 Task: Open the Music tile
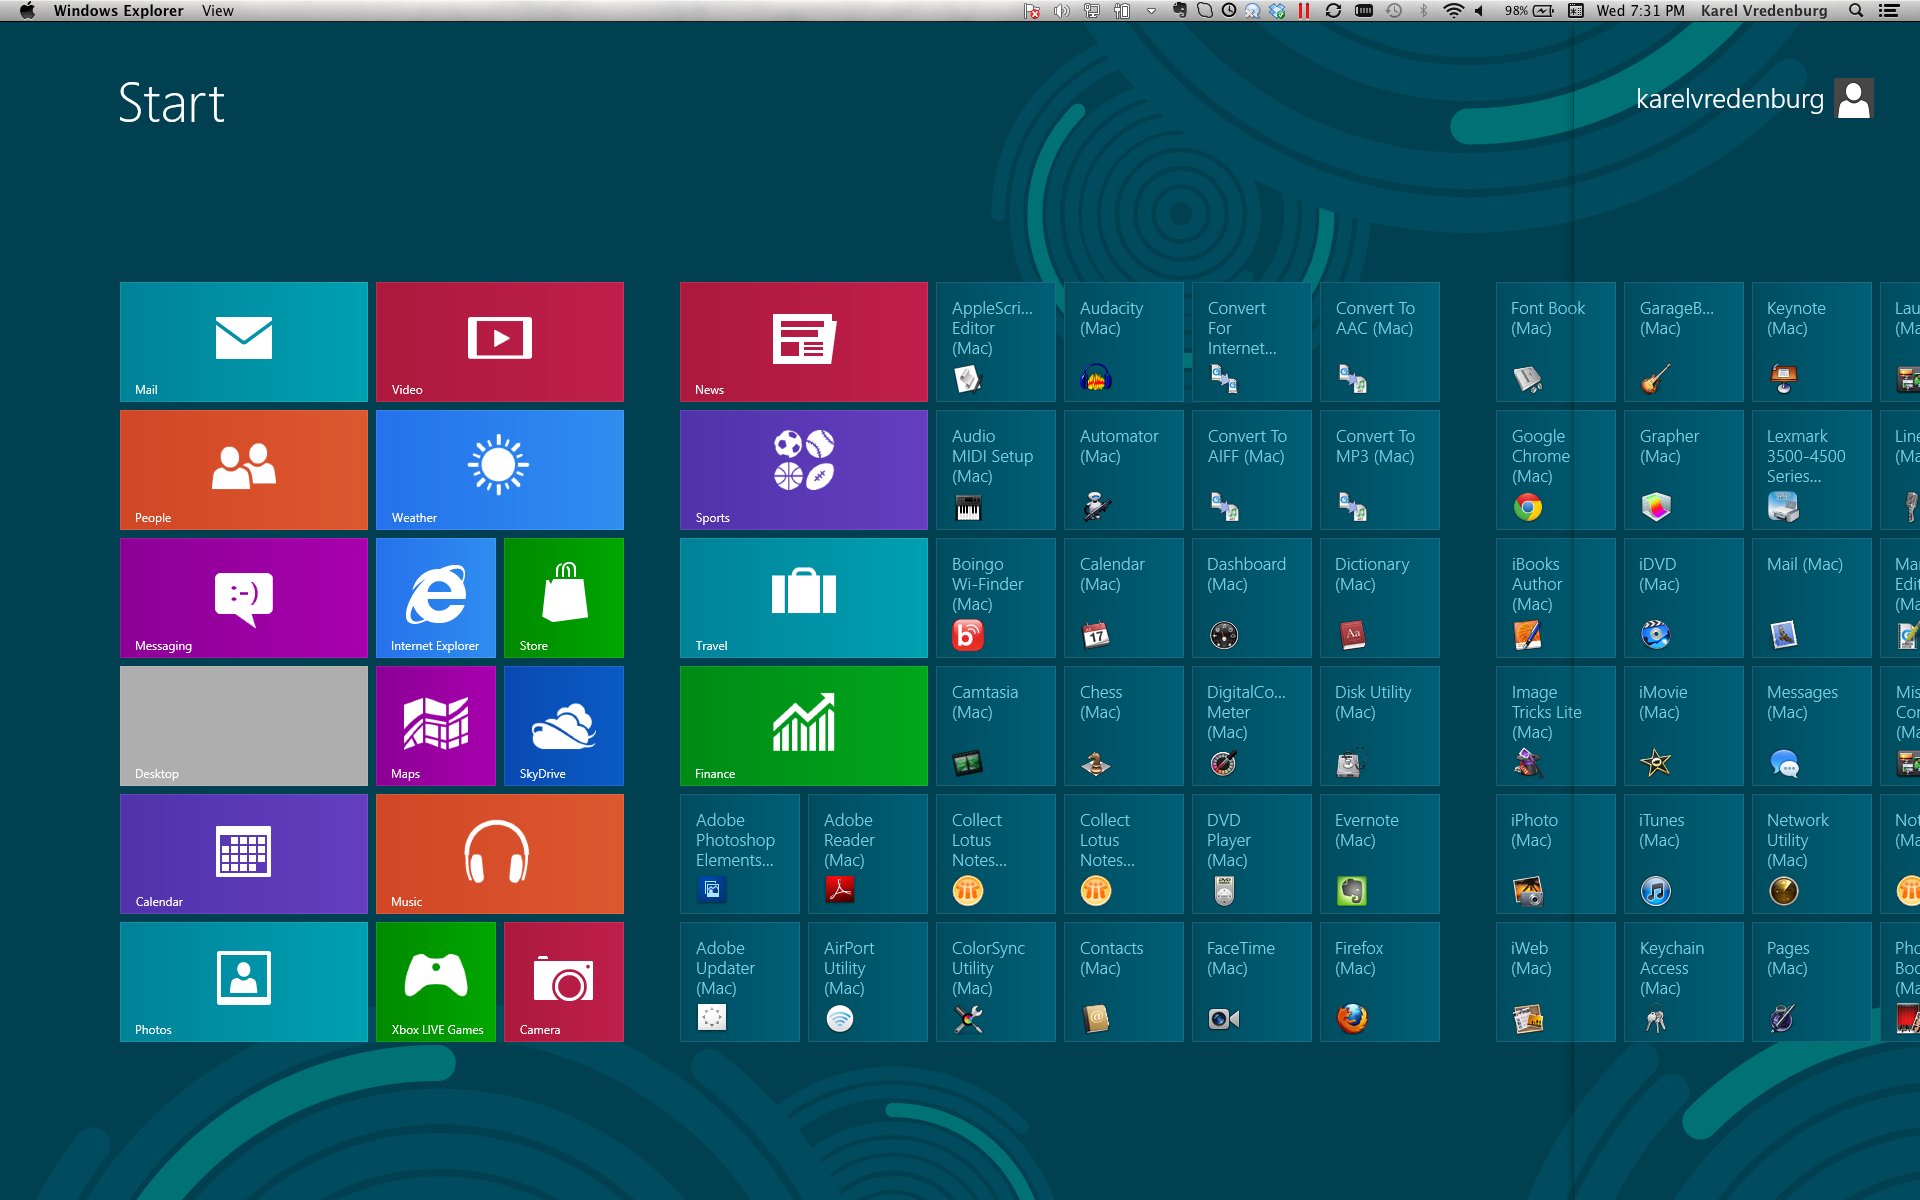pyautogui.click(x=500, y=854)
